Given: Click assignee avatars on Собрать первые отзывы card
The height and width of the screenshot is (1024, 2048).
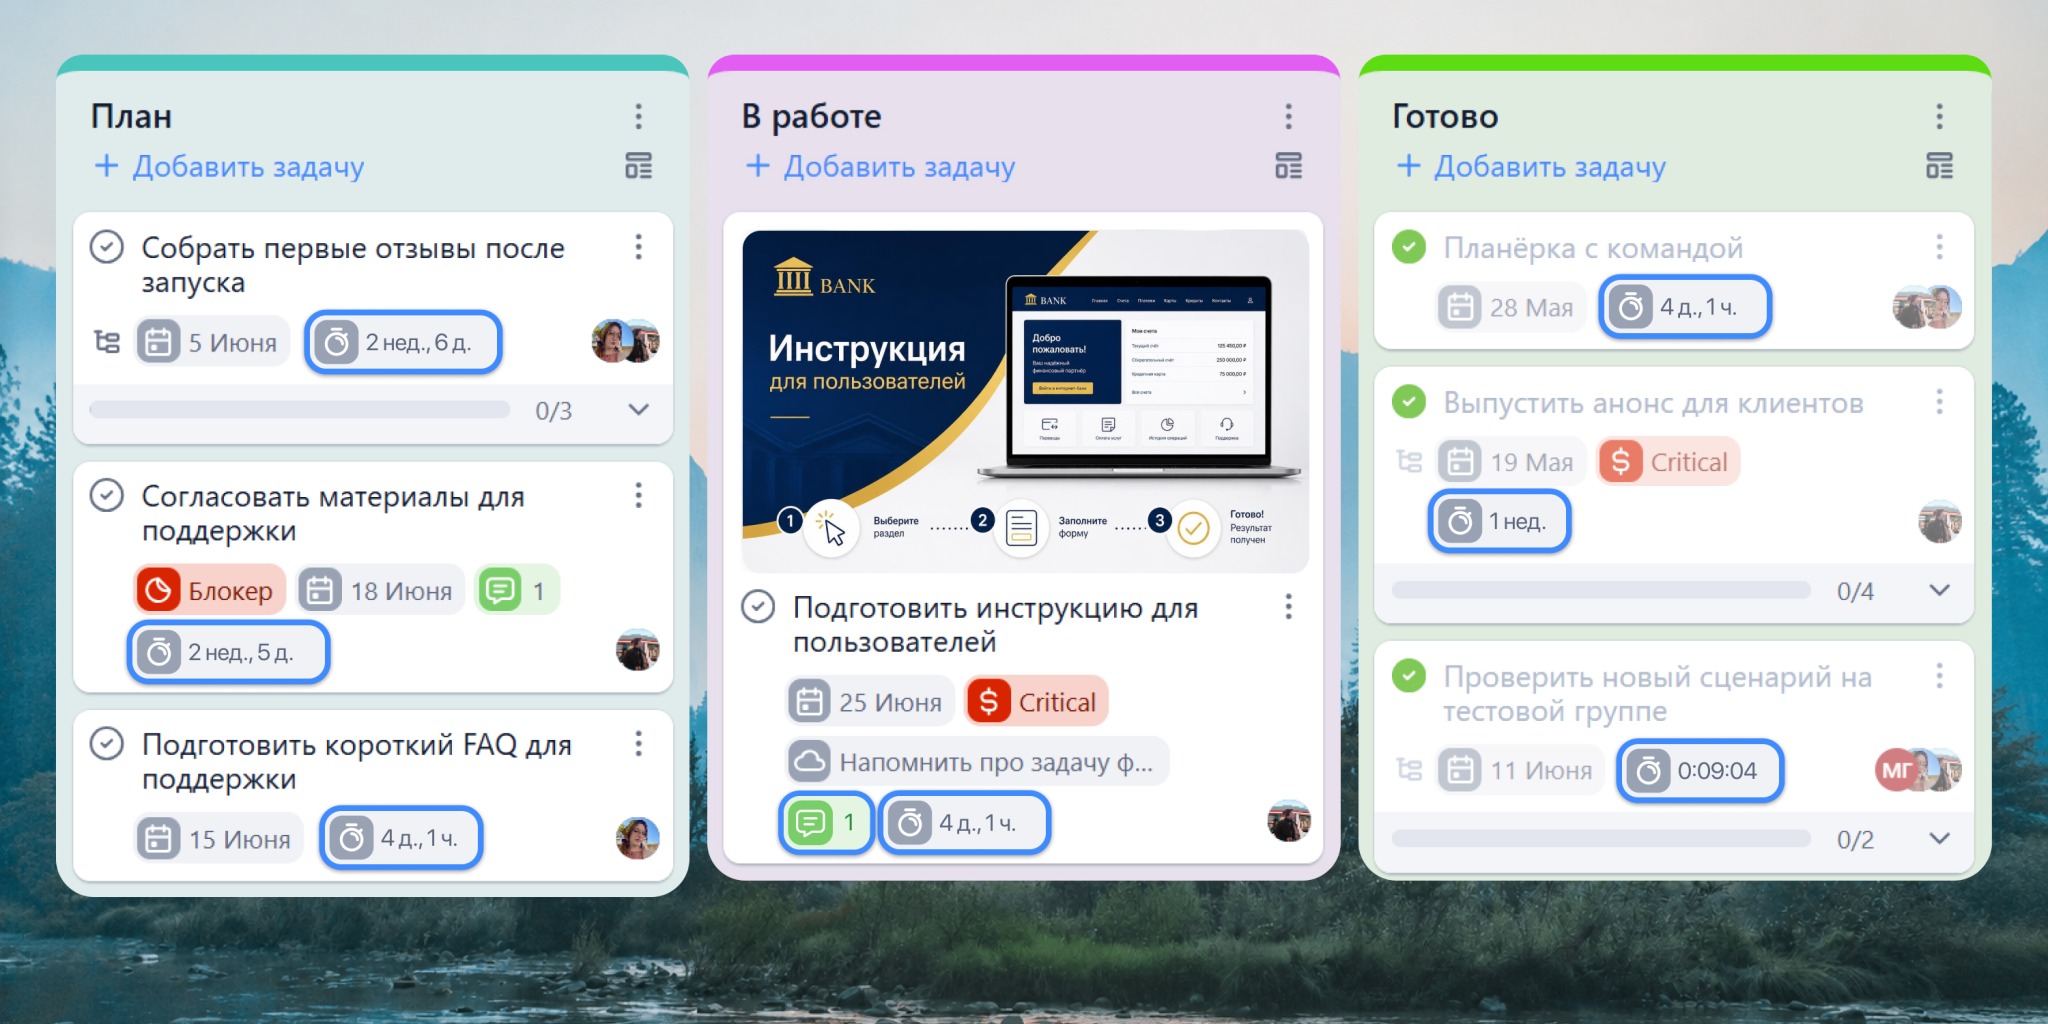Looking at the screenshot, I should click(626, 341).
